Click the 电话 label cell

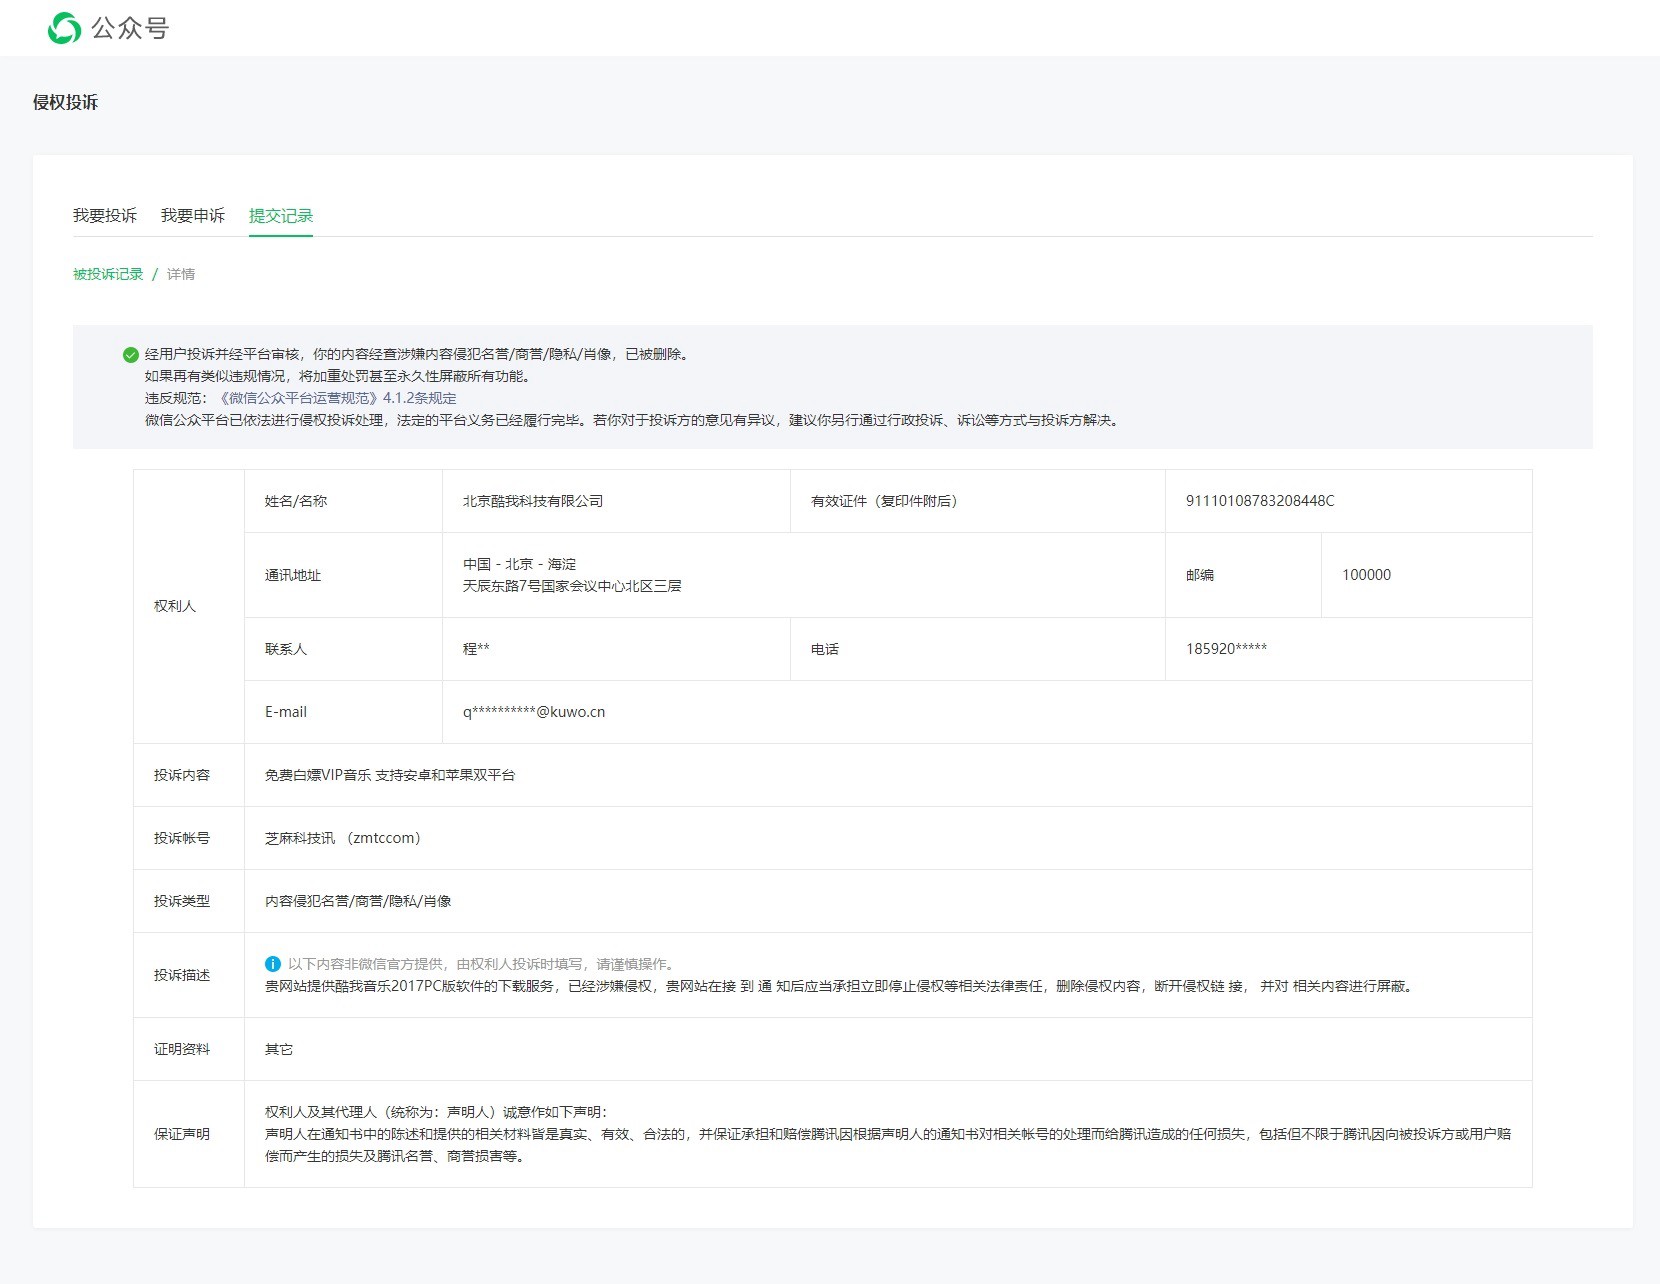978,649
